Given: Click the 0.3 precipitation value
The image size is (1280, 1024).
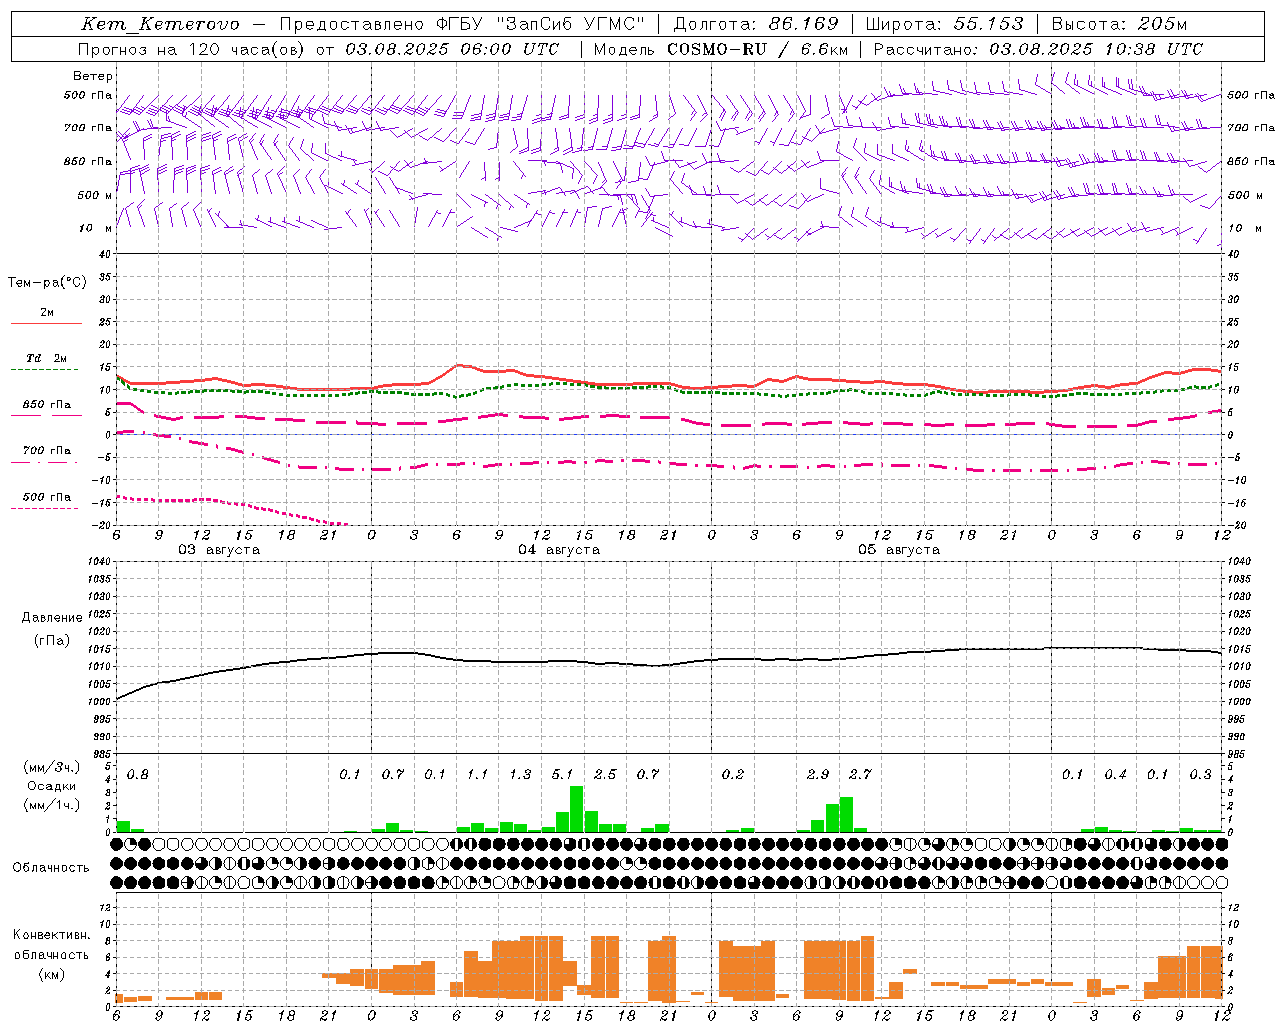Looking at the screenshot, I should 1201,775.
